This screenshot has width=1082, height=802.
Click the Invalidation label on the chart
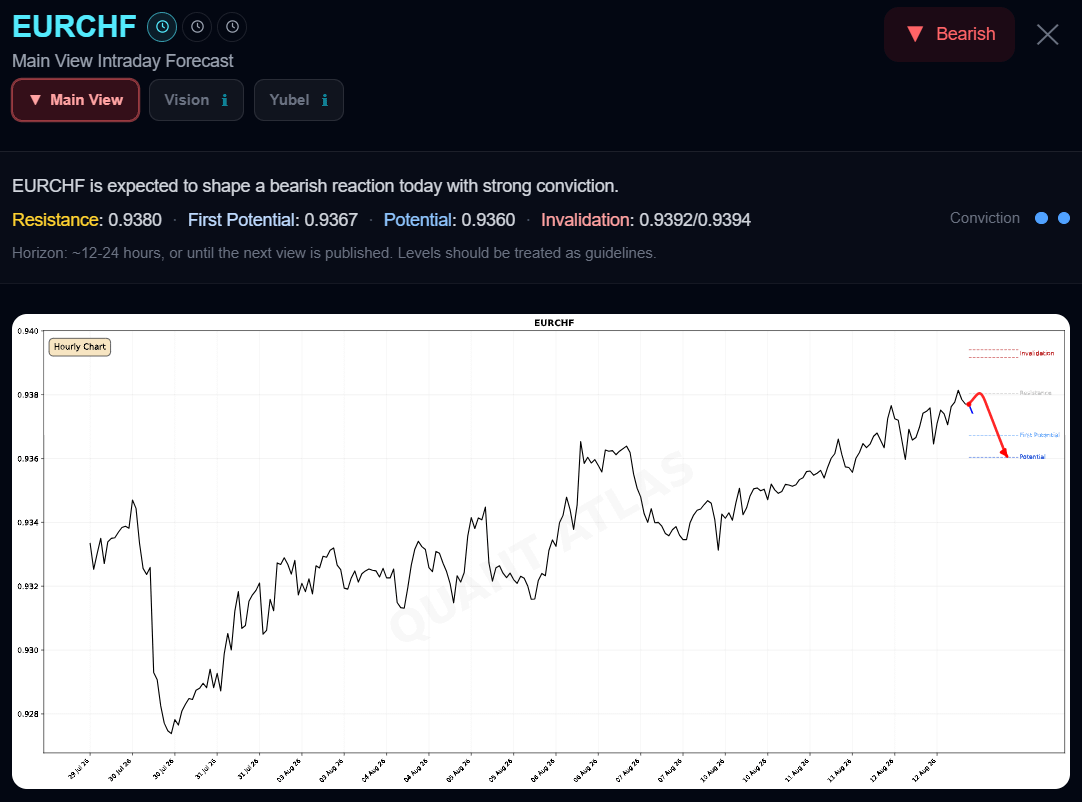(1036, 353)
